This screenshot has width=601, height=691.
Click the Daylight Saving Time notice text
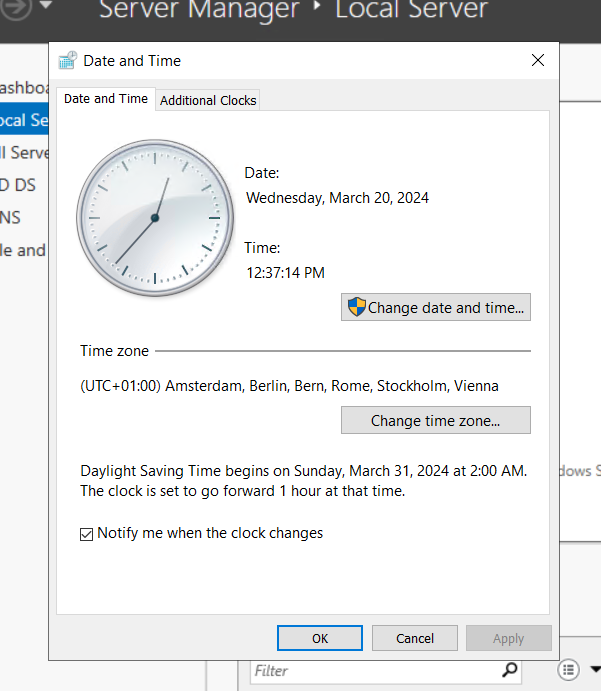point(304,481)
